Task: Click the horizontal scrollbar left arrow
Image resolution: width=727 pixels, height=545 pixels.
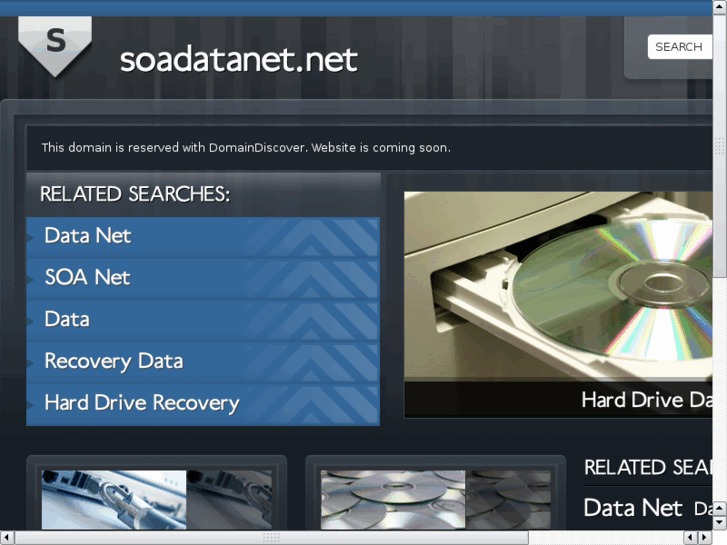Action: pyautogui.click(x=6, y=538)
